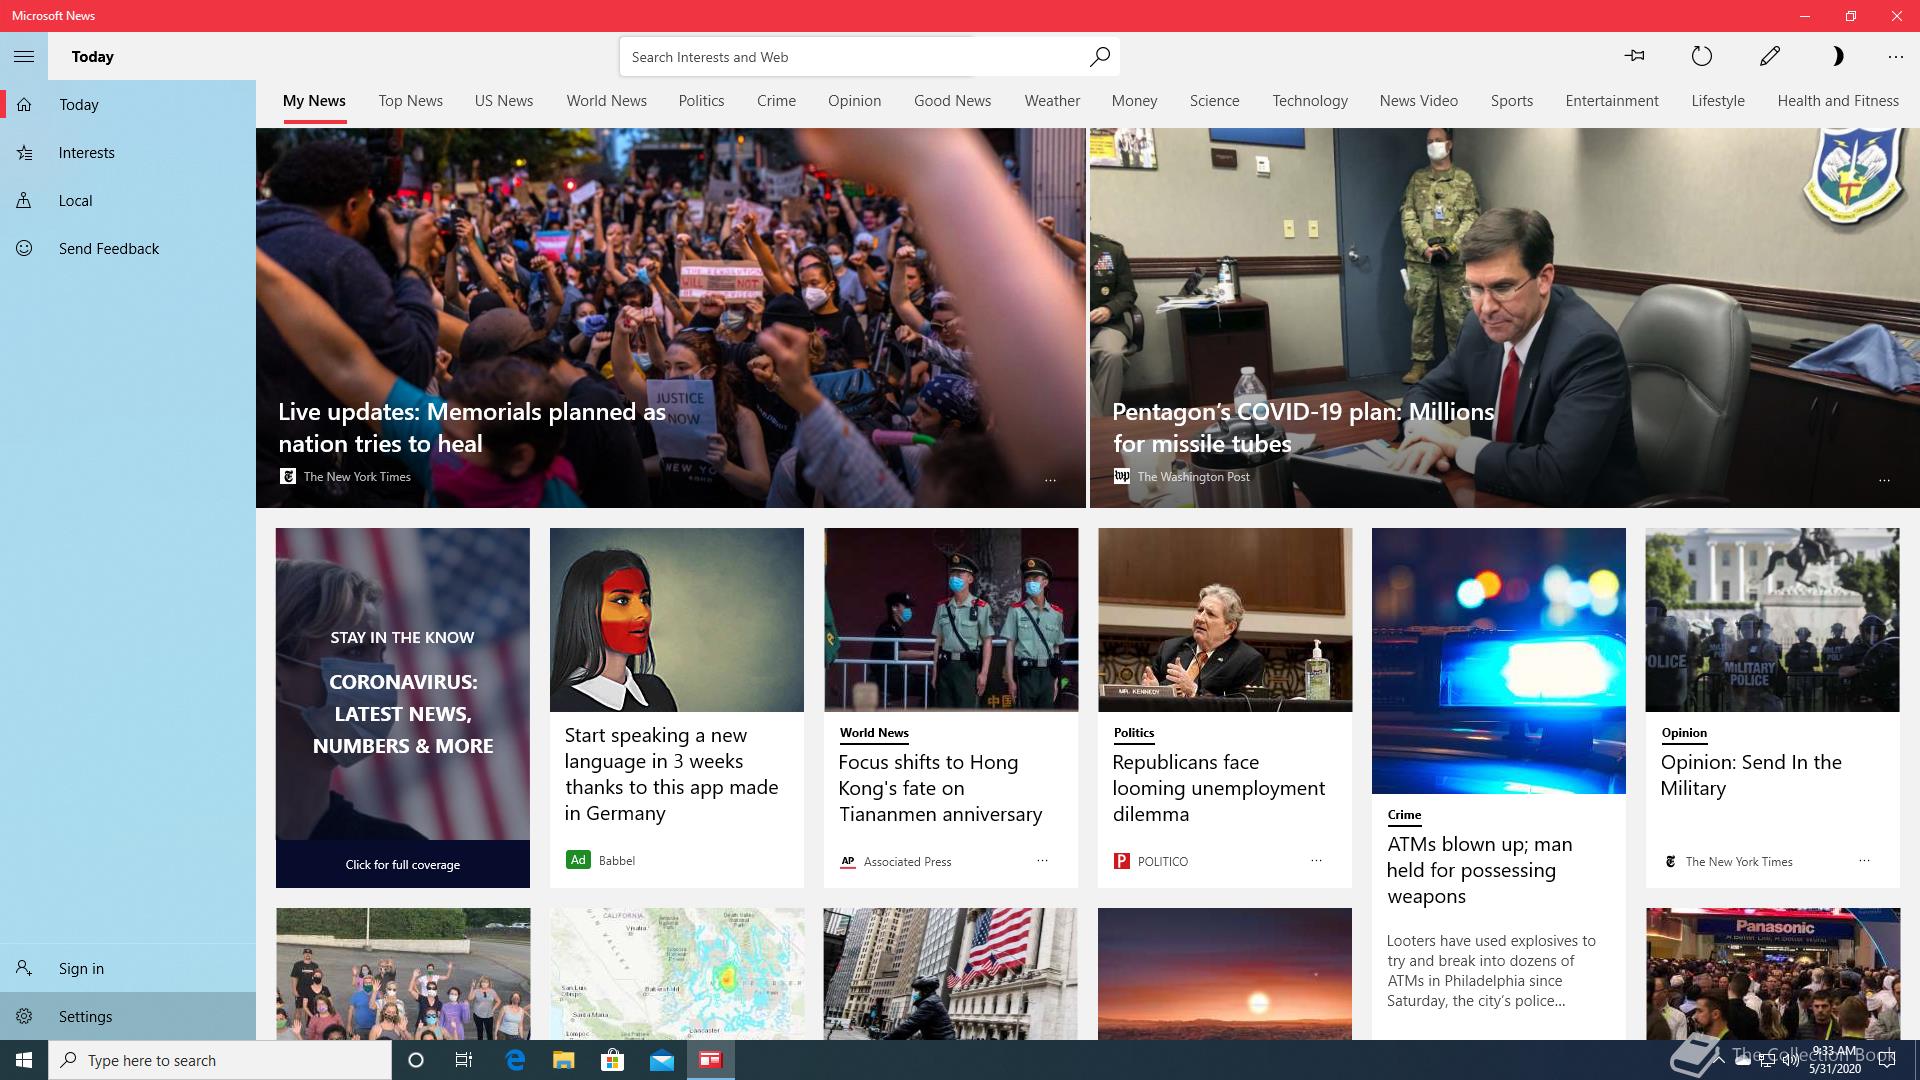This screenshot has width=1920, height=1080.
Task: Focus the Search Interests and Web field
Action: tap(869, 57)
